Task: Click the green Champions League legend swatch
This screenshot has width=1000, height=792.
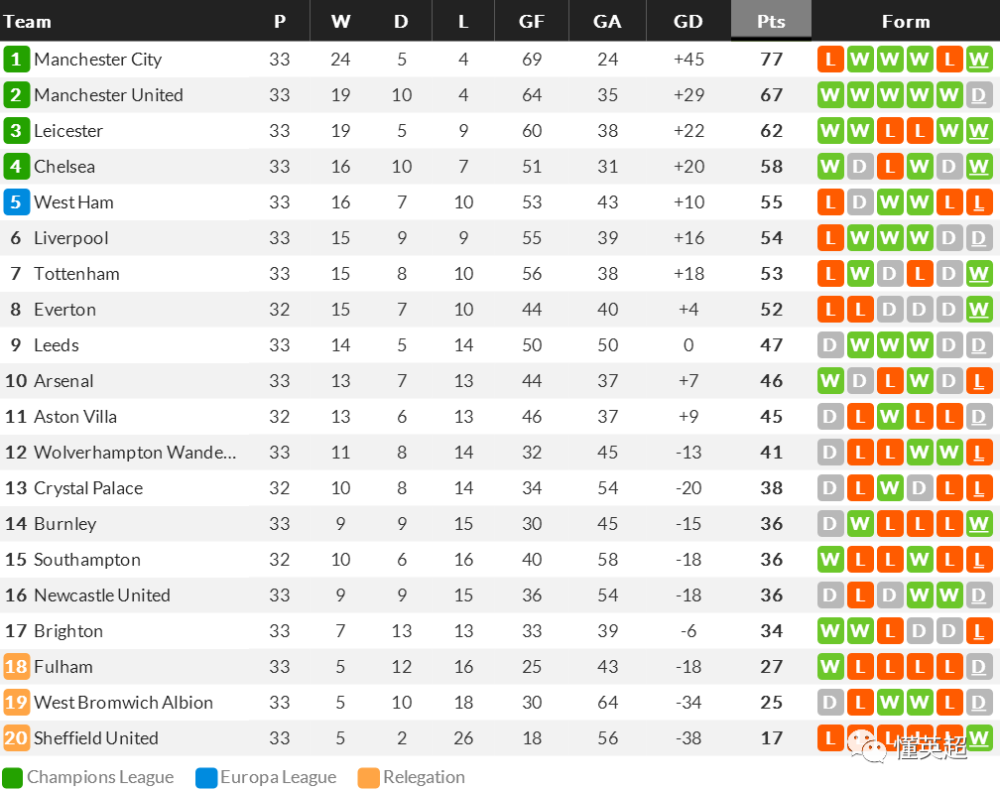Action: click(x=12, y=777)
